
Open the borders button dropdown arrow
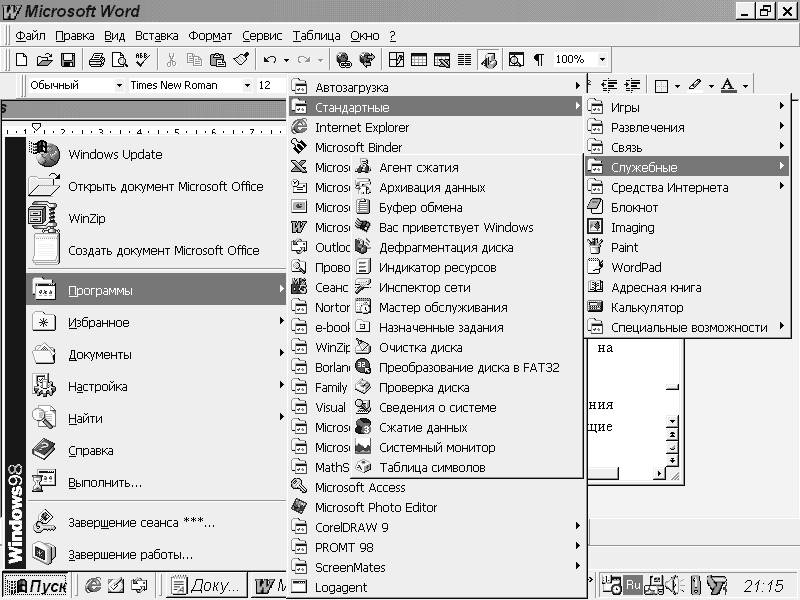[x=678, y=86]
